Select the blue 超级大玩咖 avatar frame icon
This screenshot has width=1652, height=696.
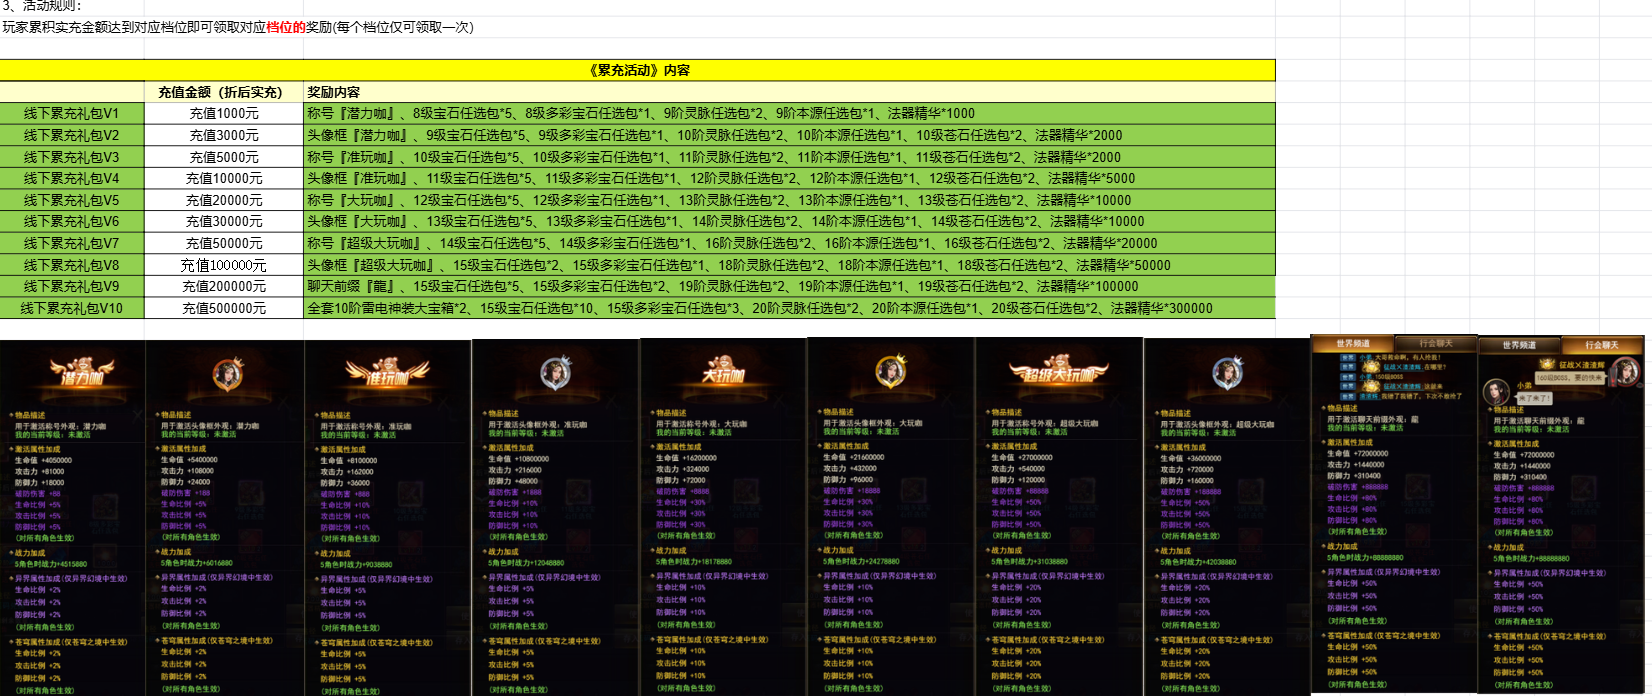pos(1227,372)
